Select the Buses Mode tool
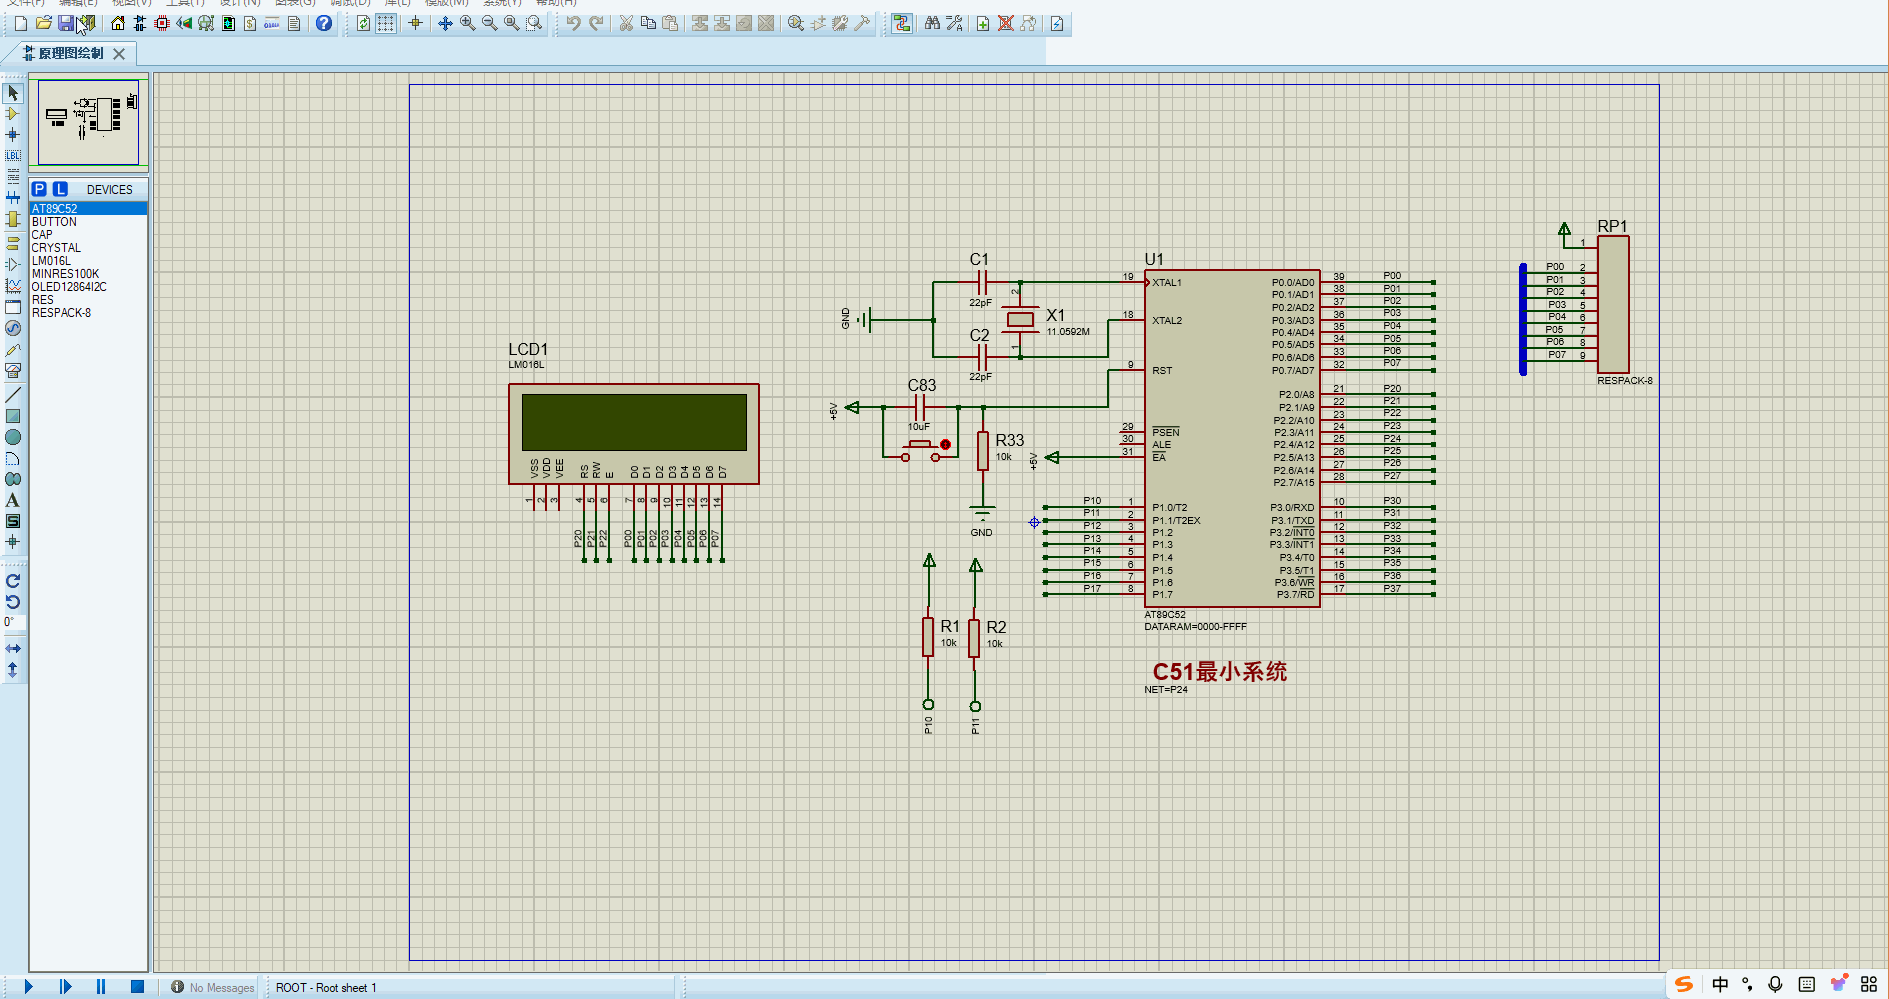Viewport: 1889px width, 999px height. (x=13, y=198)
